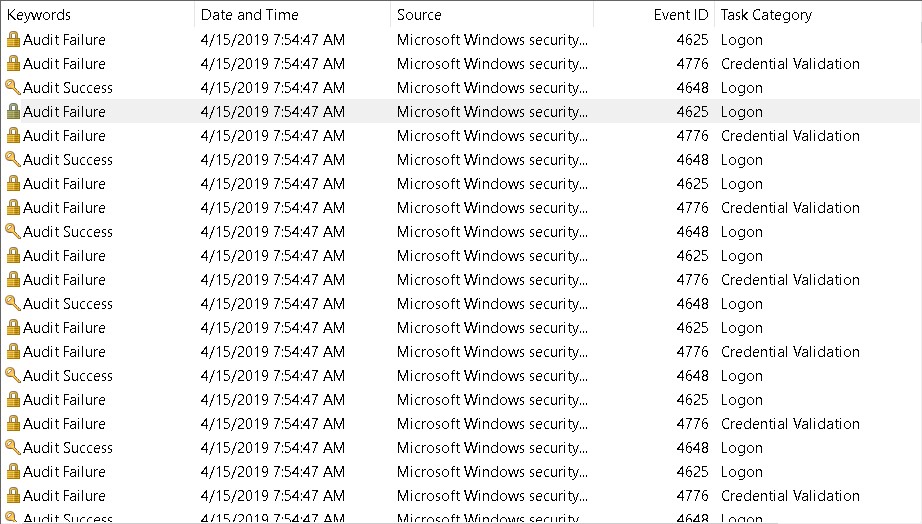
Task: Click the lock icon on the topmost Audit Failure row
Action: click(x=13, y=39)
